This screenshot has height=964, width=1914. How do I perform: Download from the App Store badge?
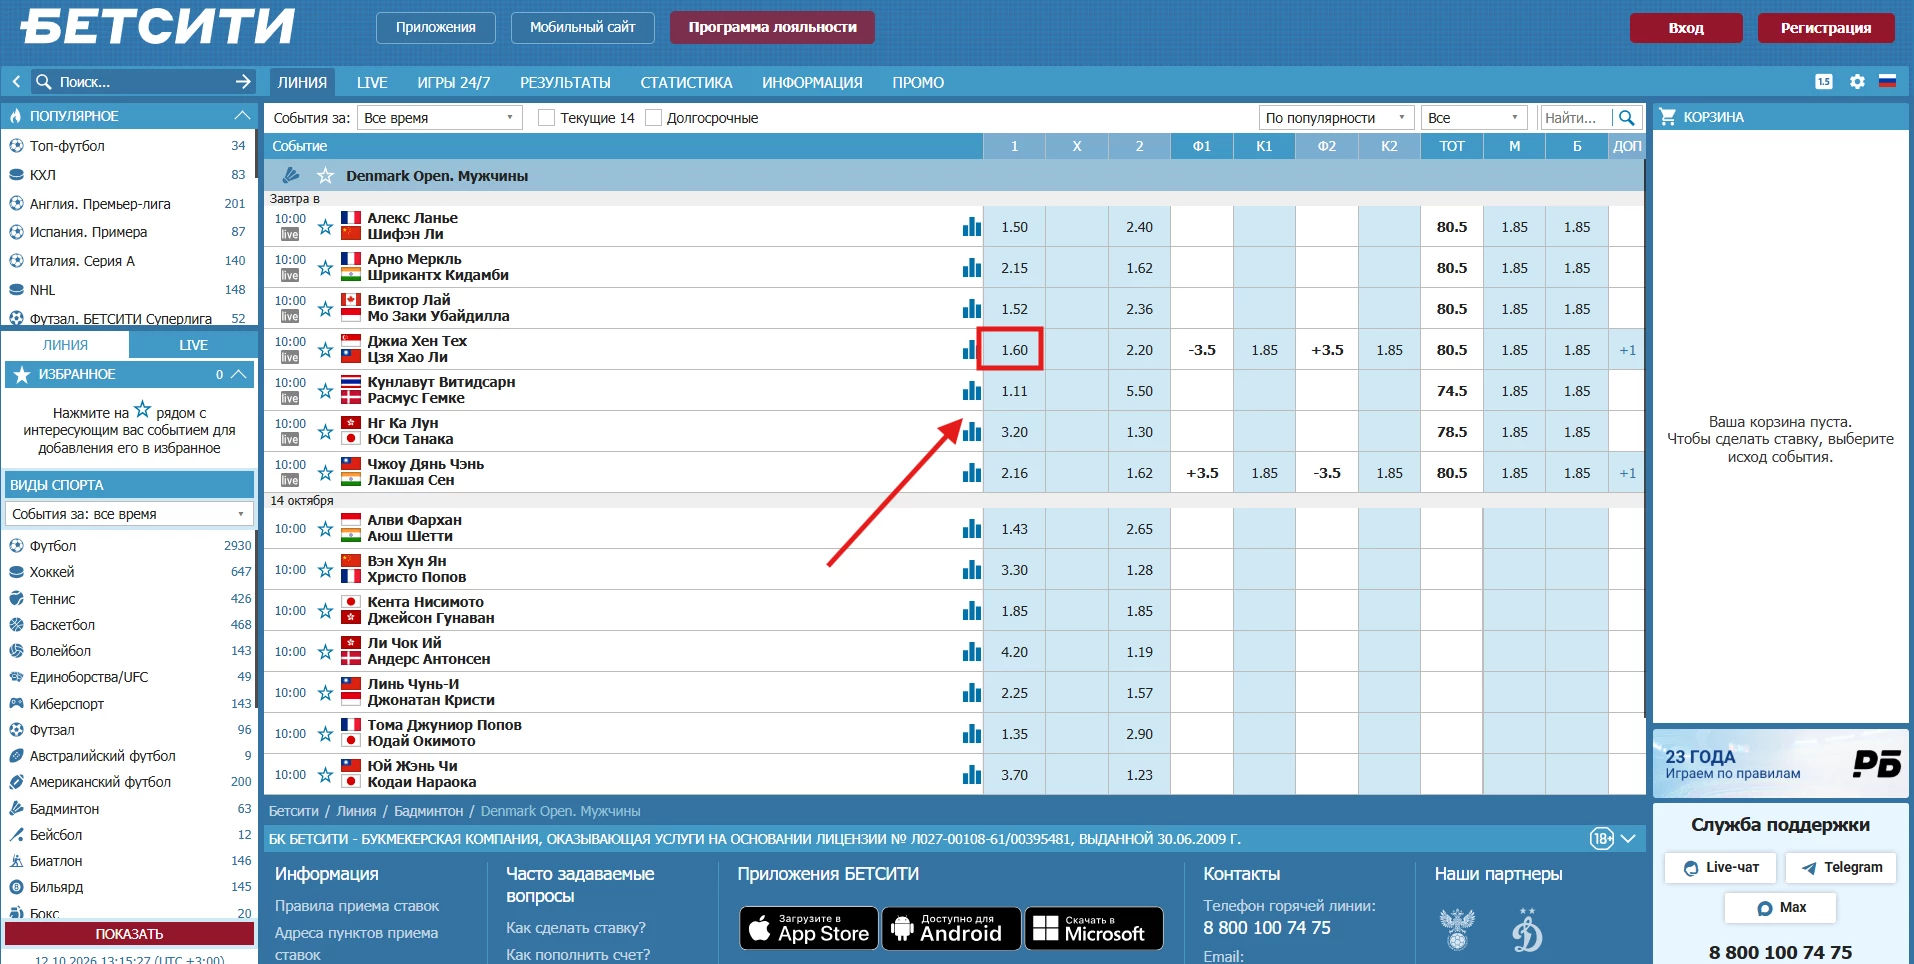(x=809, y=928)
